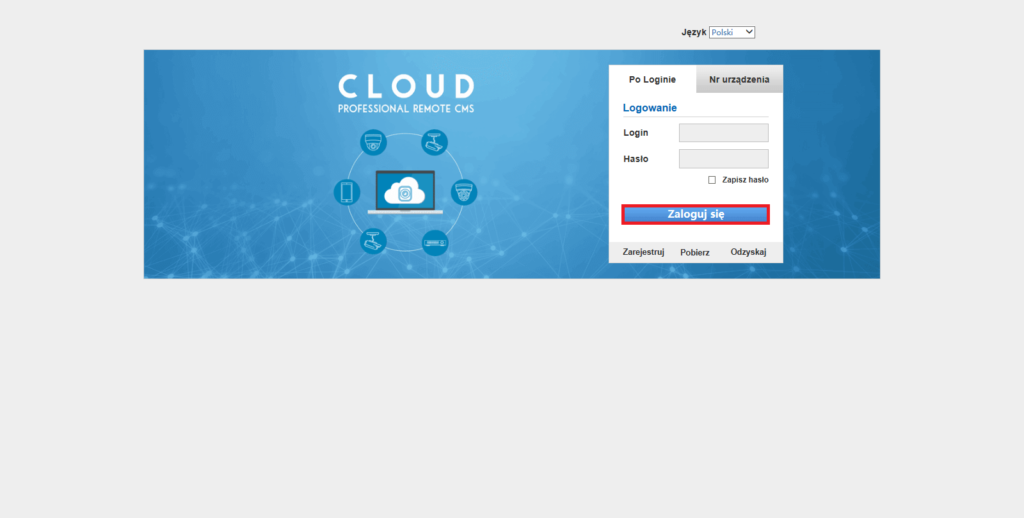
Task: Click the Pobierz download link
Action: (695, 252)
